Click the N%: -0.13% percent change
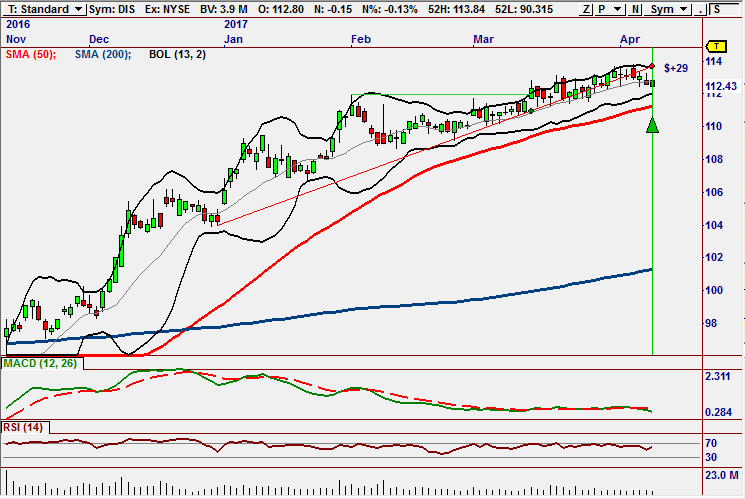The height and width of the screenshot is (499, 745). (x=390, y=9)
